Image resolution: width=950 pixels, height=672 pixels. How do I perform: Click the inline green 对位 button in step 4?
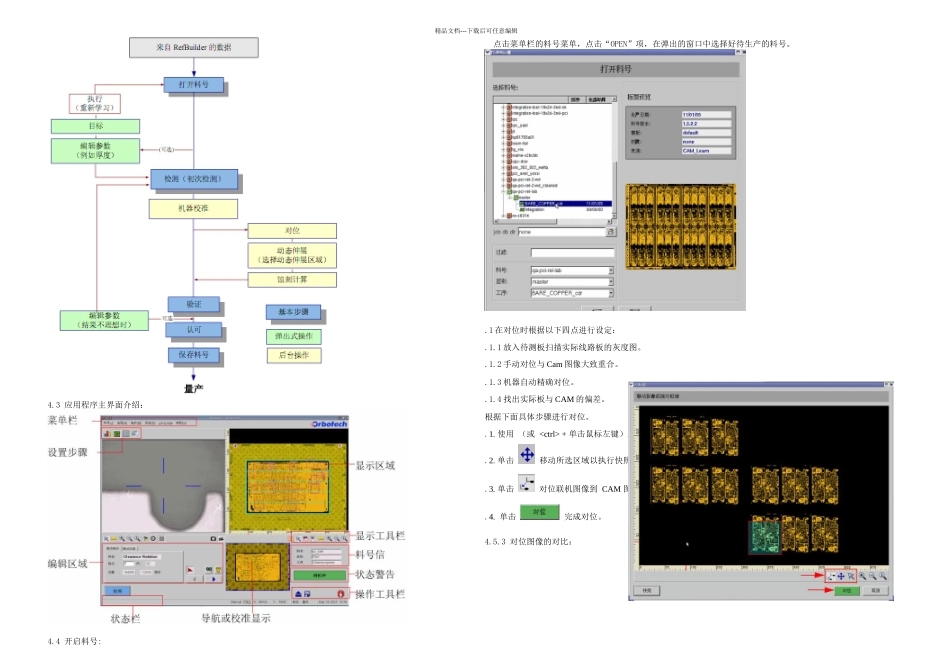point(539,512)
